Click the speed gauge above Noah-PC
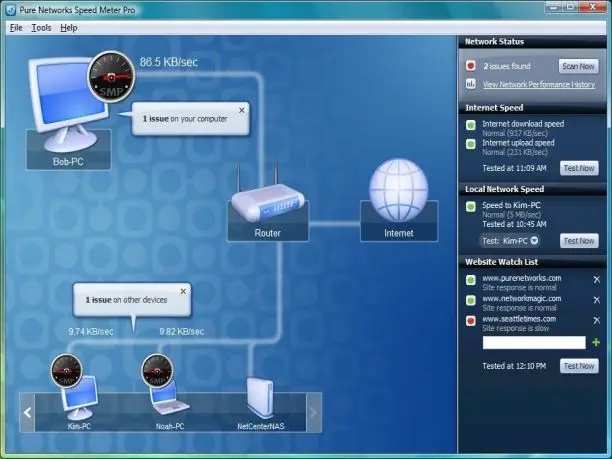Screen dimensions: 612x459 click(157, 371)
